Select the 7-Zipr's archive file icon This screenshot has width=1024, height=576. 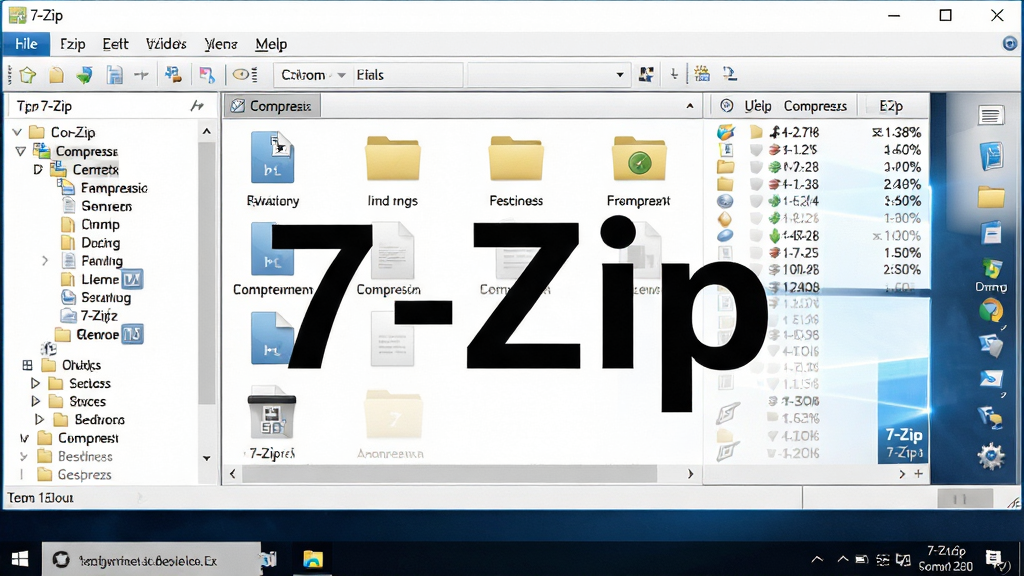click(x=272, y=415)
